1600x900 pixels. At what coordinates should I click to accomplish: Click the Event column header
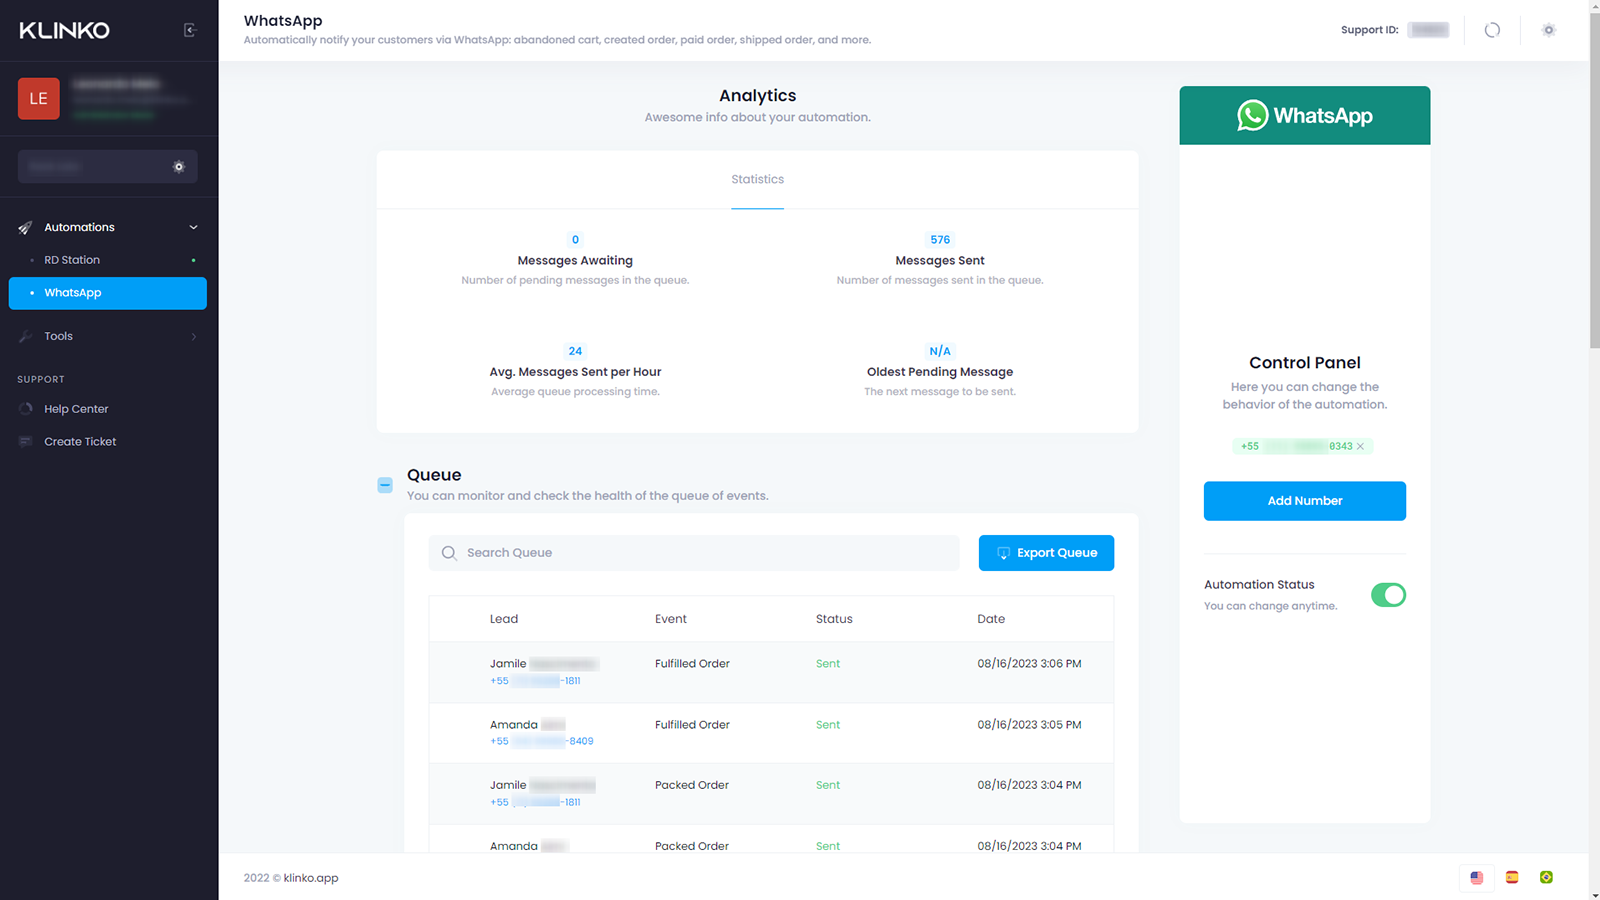(671, 619)
